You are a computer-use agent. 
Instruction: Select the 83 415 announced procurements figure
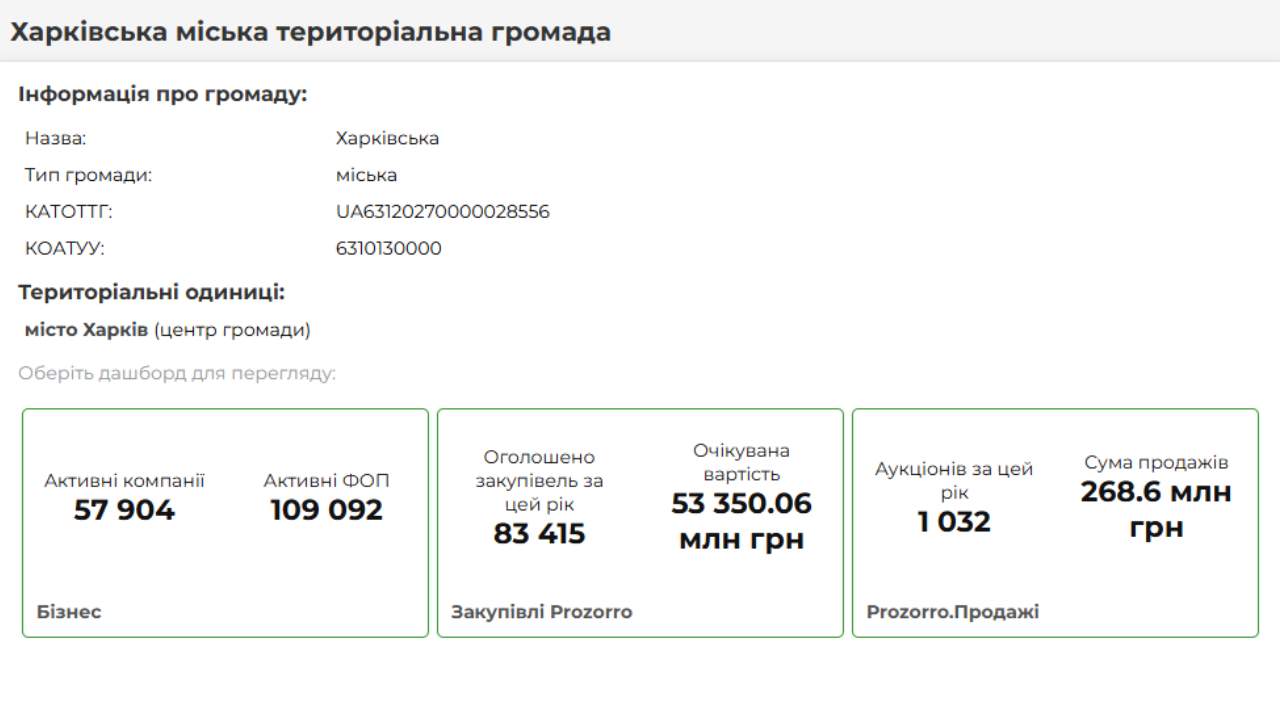pyautogui.click(x=539, y=534)
